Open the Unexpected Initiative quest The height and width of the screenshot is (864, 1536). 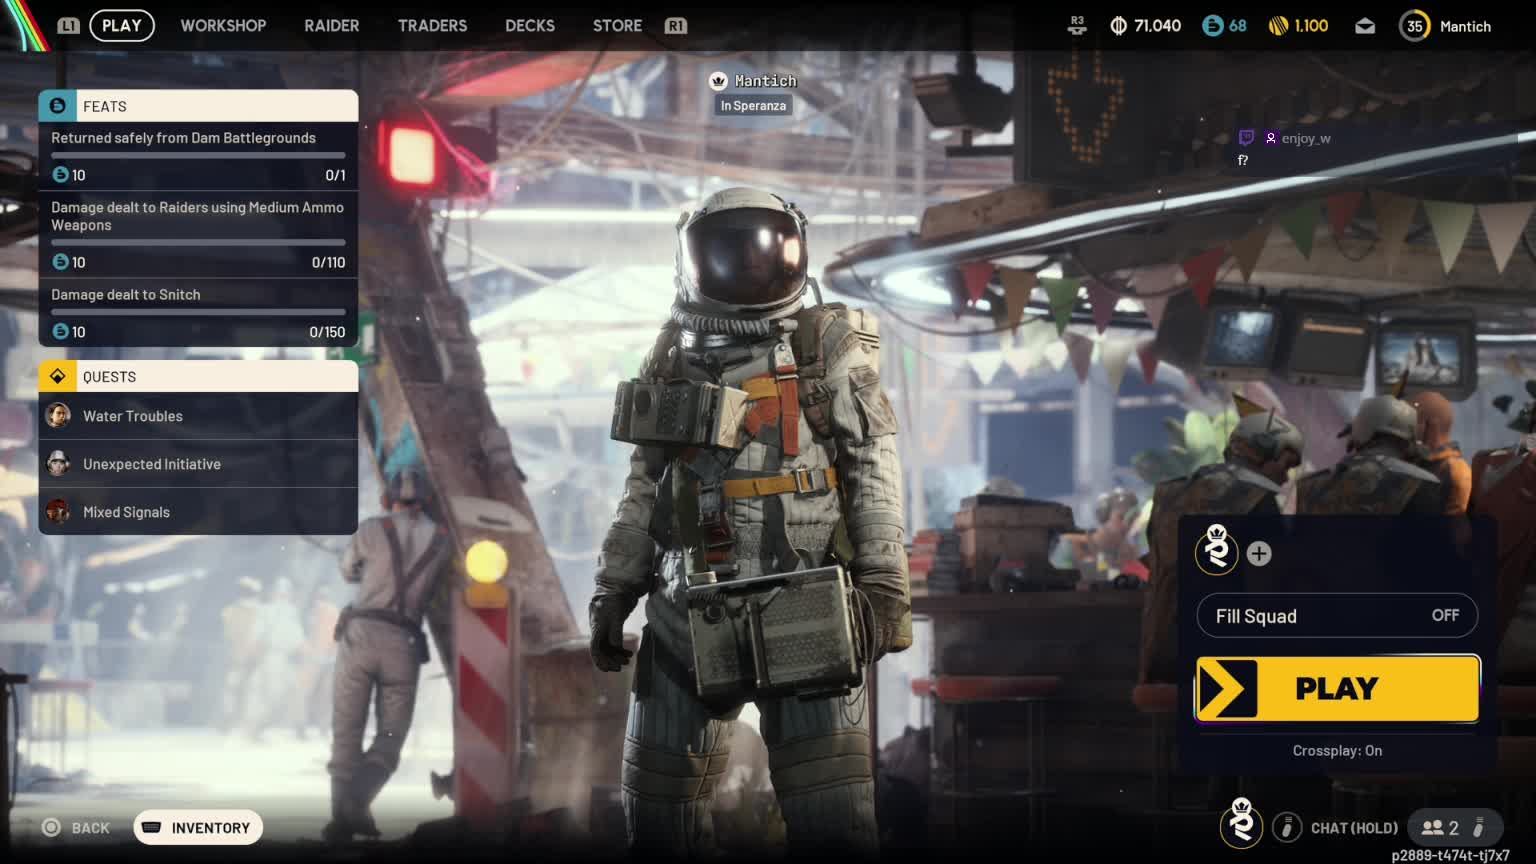pos(198,464)
